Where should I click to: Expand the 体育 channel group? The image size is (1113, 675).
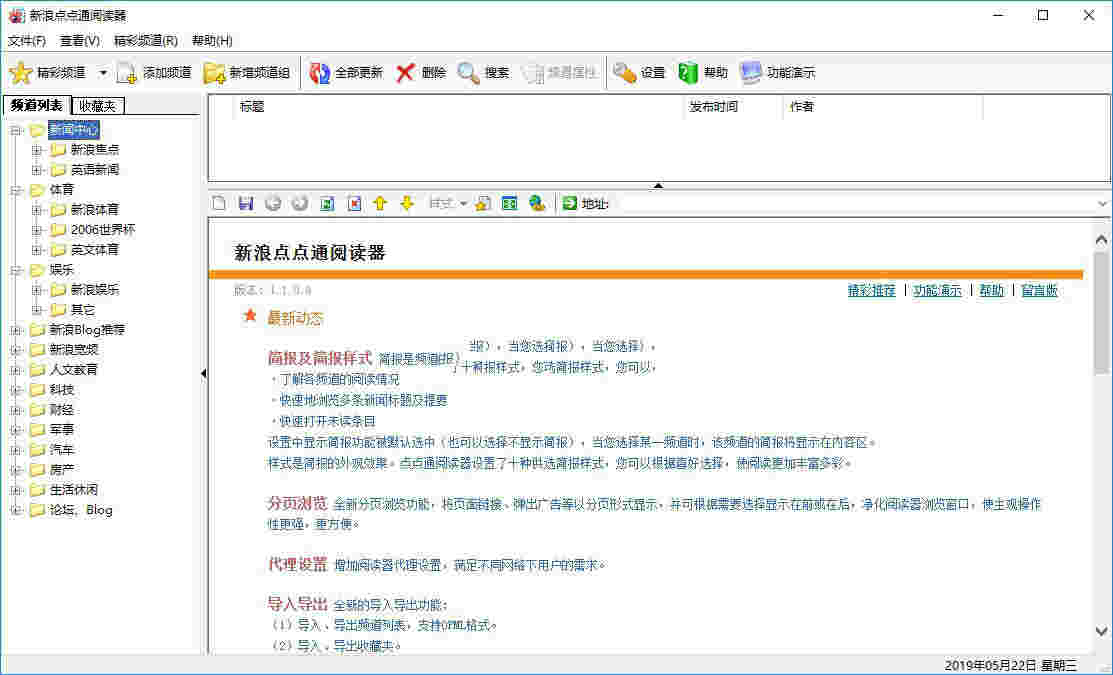point(17,189)
